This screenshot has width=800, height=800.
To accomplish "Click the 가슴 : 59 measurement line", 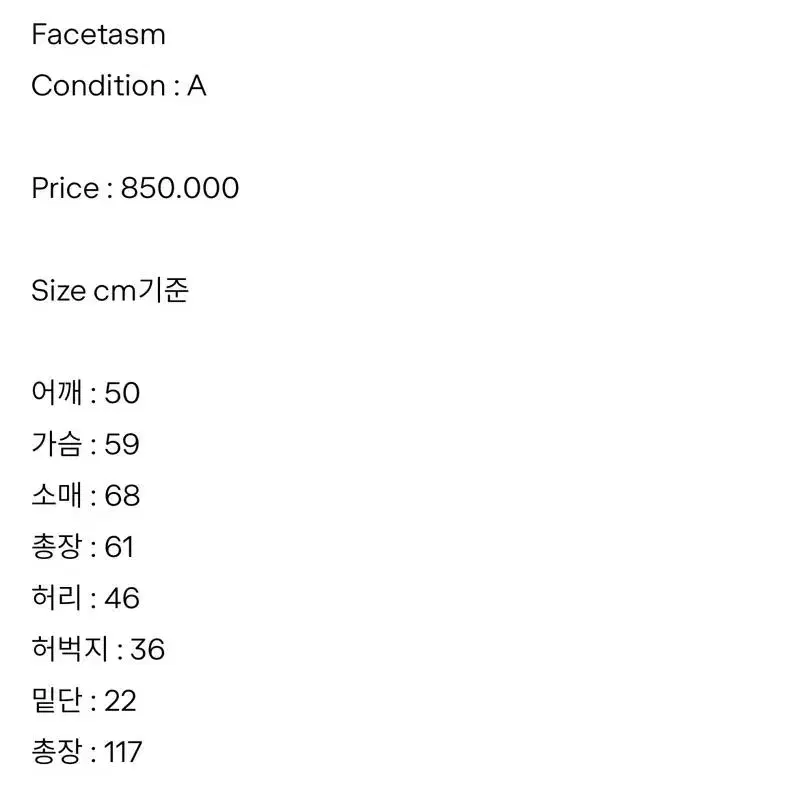I will pyautogui.click(x=86, y=444).
